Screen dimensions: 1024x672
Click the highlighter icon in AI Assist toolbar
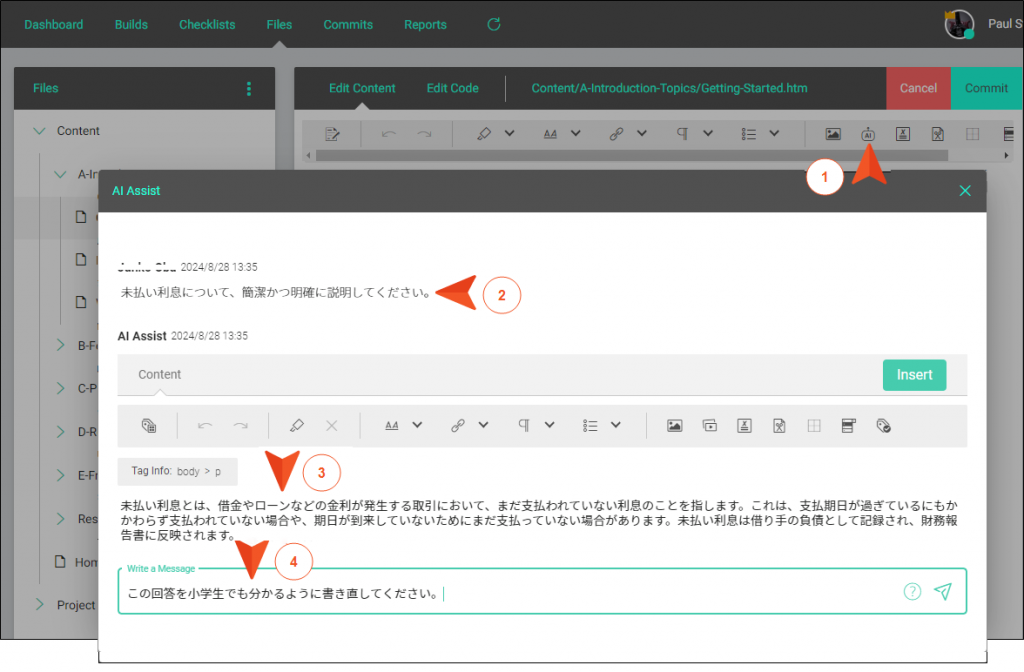point(296,425)
